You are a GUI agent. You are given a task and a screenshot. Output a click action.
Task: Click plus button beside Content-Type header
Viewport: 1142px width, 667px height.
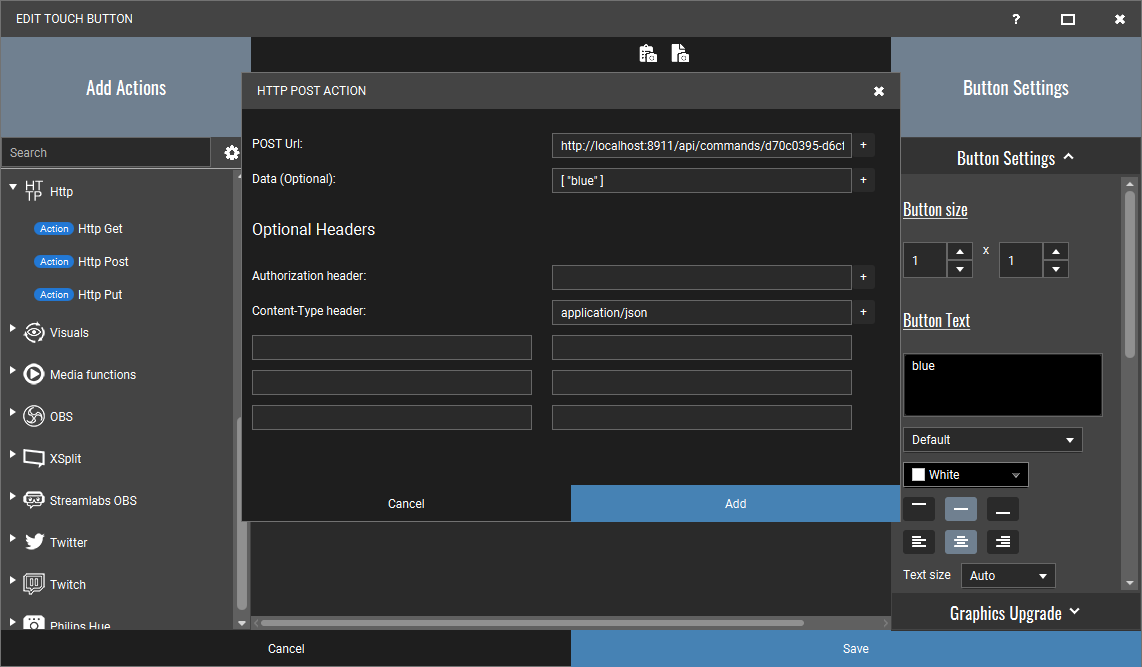[x=863, y=313]
